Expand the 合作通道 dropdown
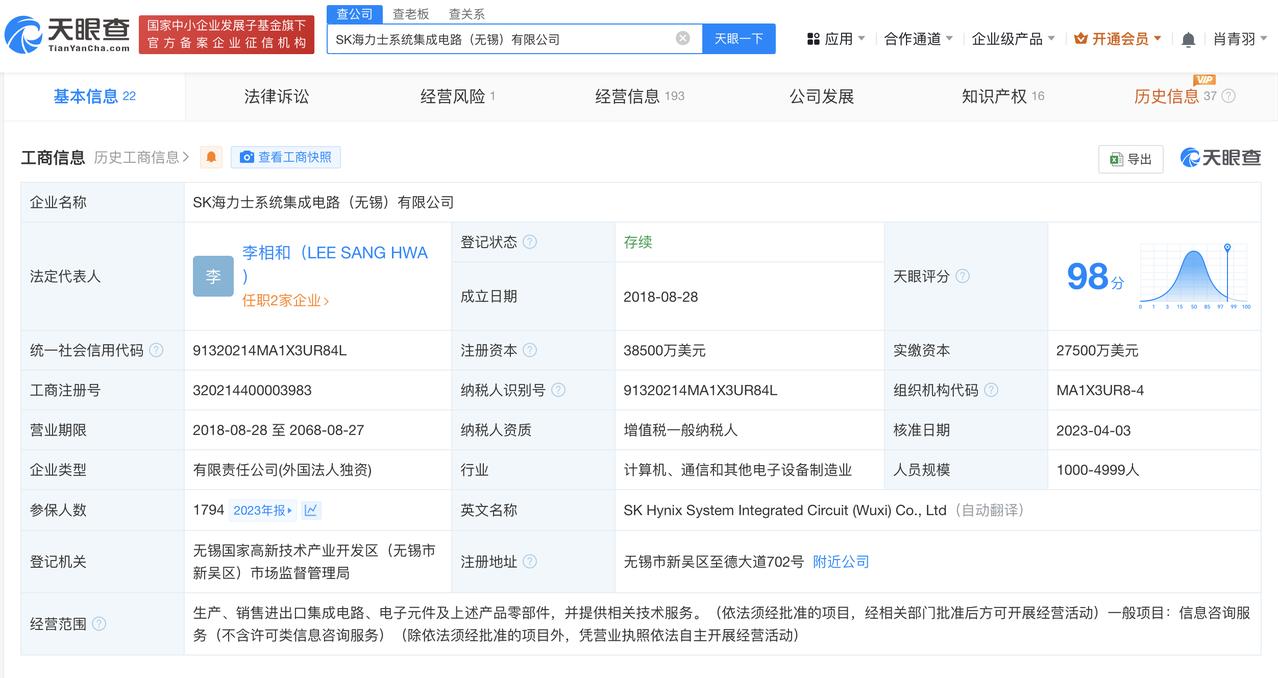1278x678 pixels. [x=919, y=39]
